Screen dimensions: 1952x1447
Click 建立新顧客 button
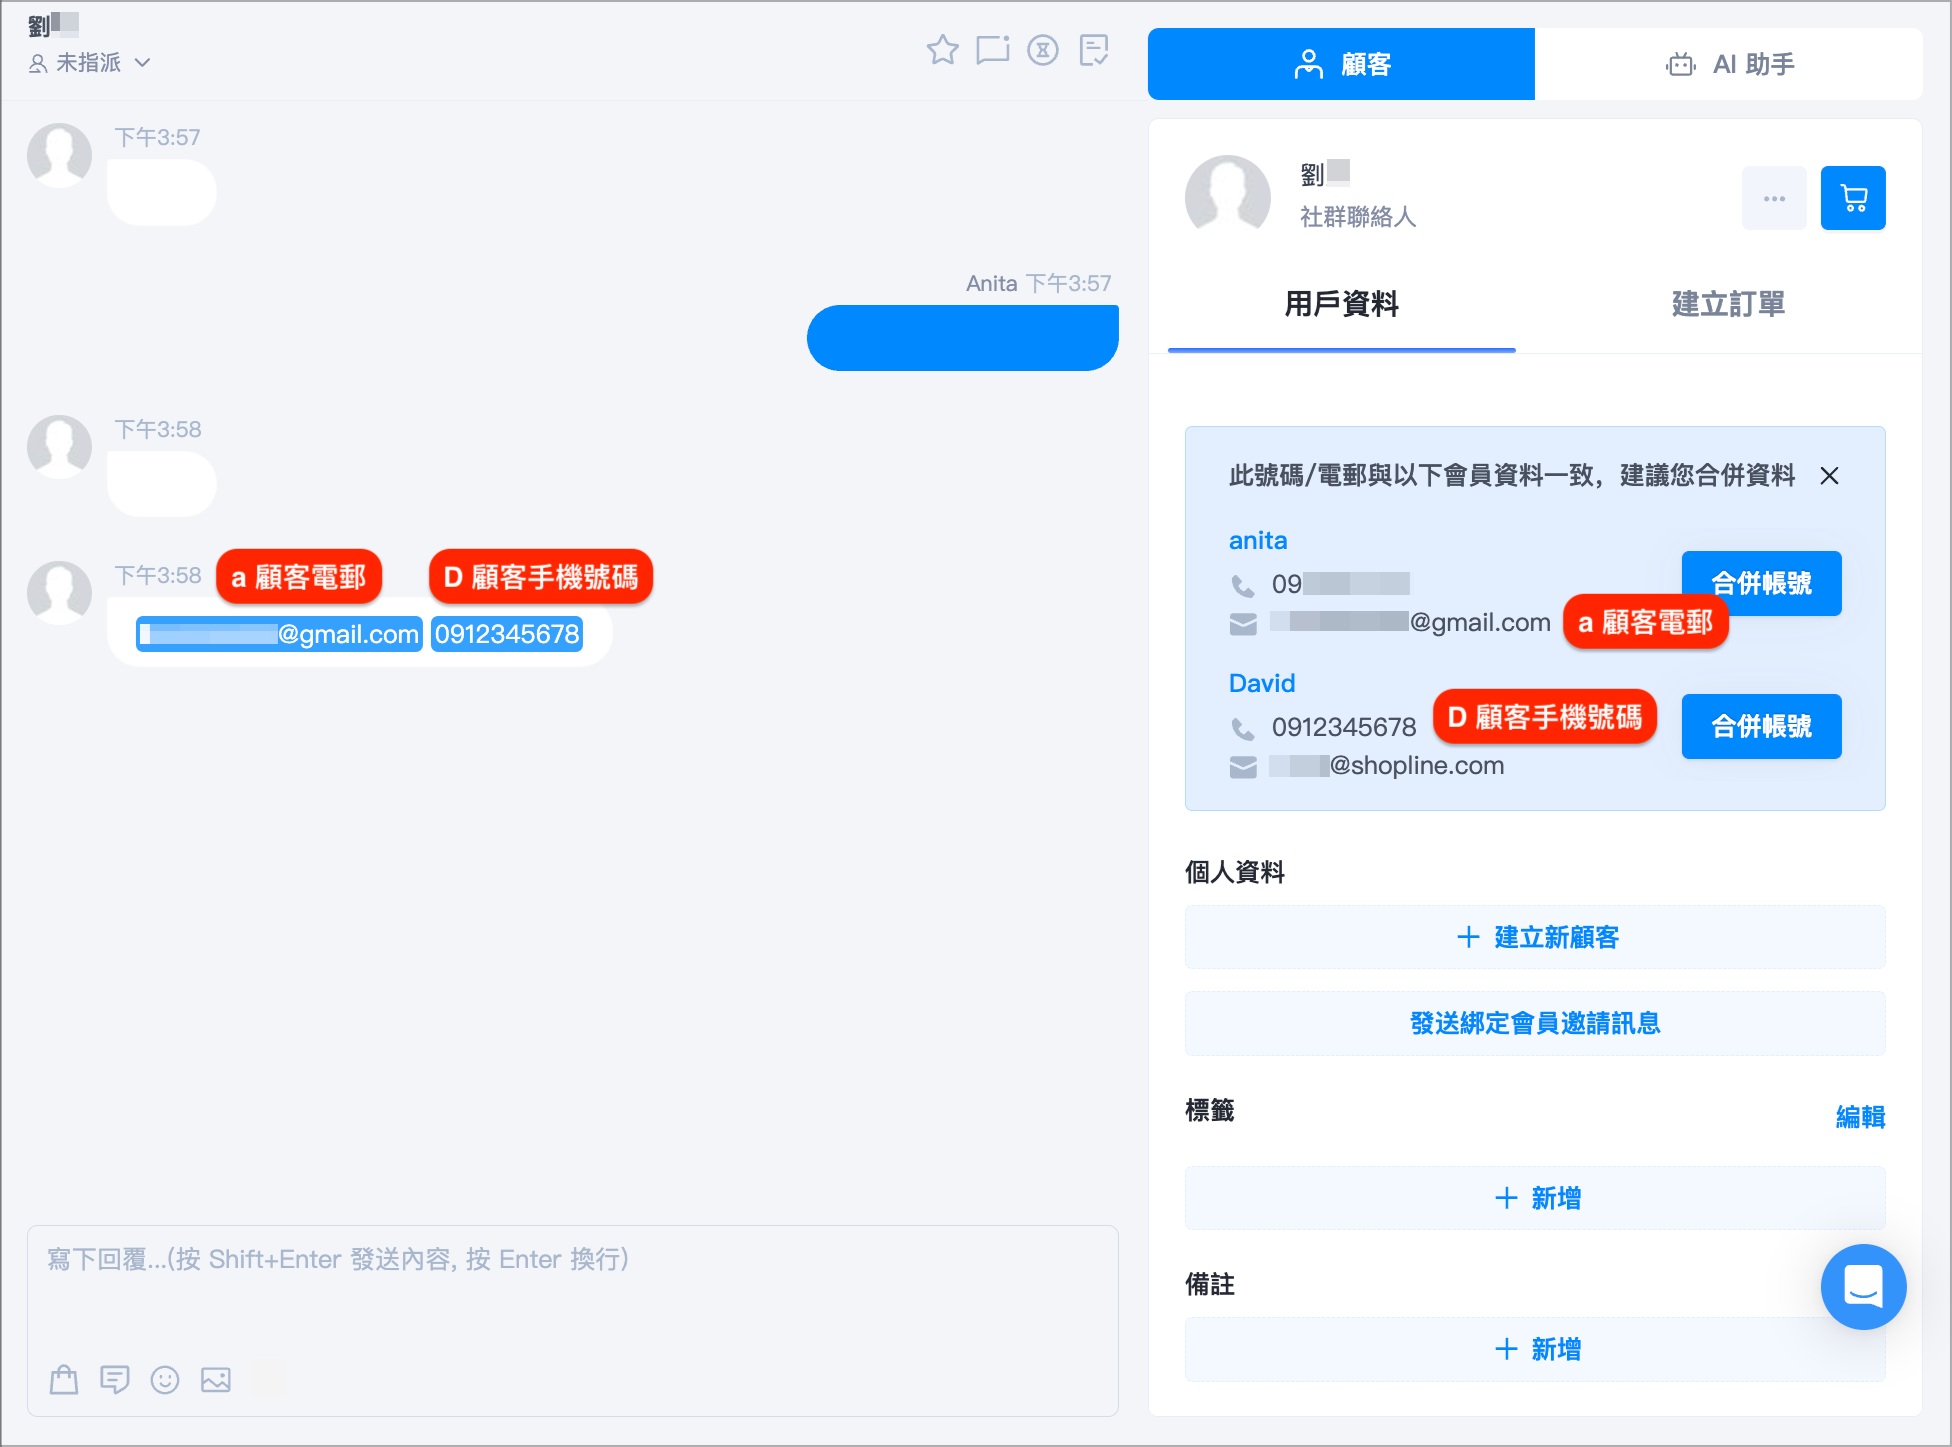[x=1535, y=937]
